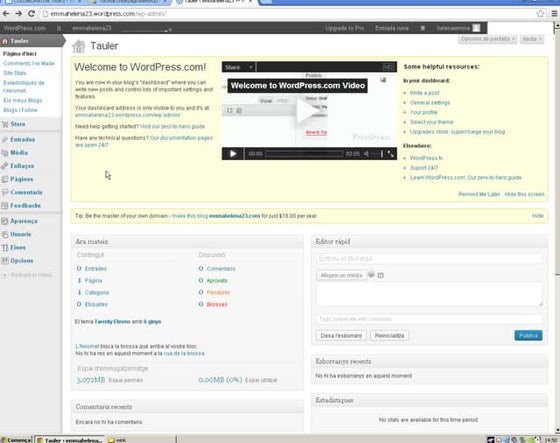Open Blogs I Follow submenu item
Viewport: 560px width, 443px height.
[x=20, y=110]
